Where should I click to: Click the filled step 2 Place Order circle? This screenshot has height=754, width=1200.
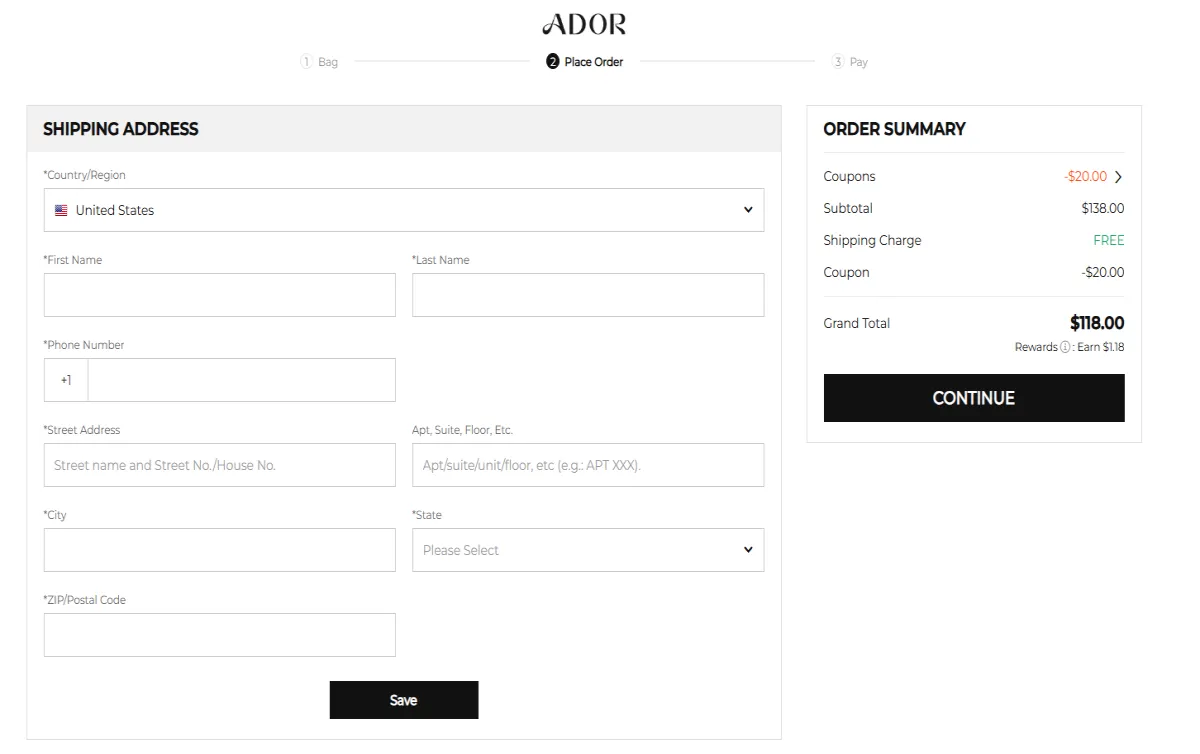click(x=553, y=61)
